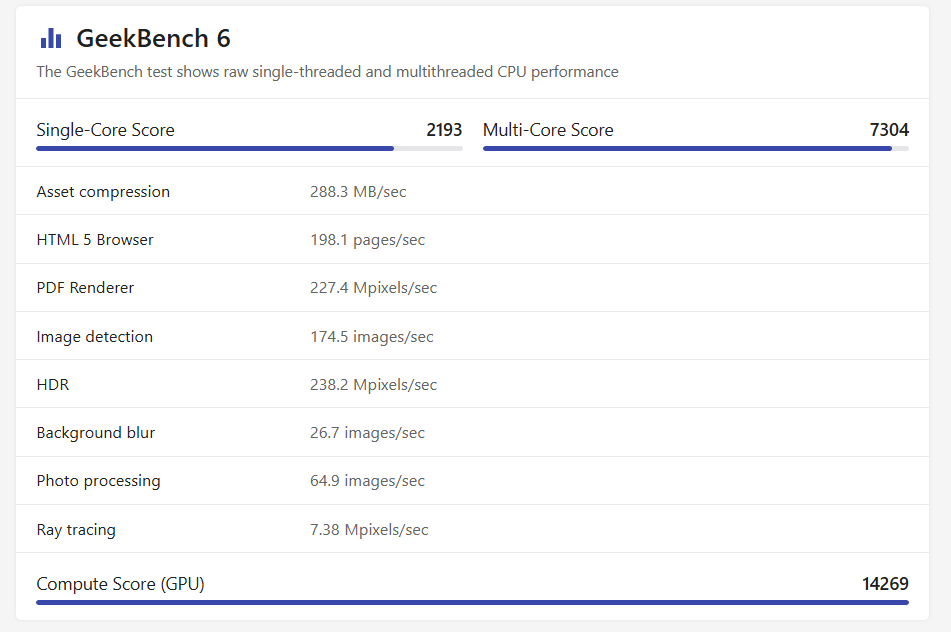
Task: Click the Multi-Core score value 7304
Action: click(889, 130)
